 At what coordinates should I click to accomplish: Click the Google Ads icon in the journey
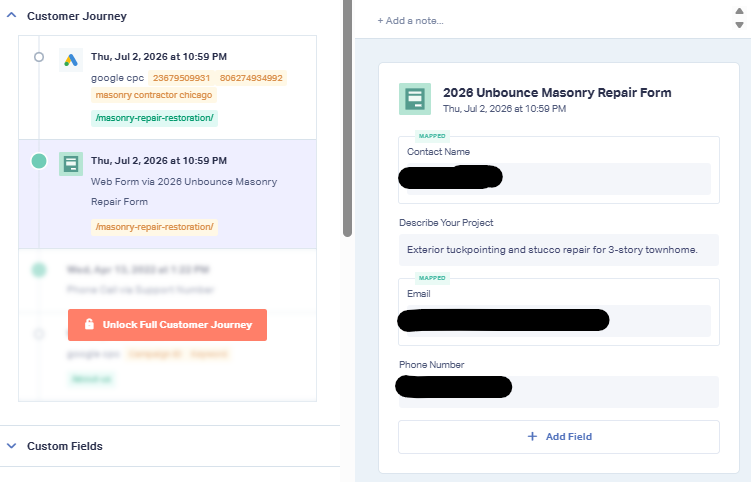(71, 60)
